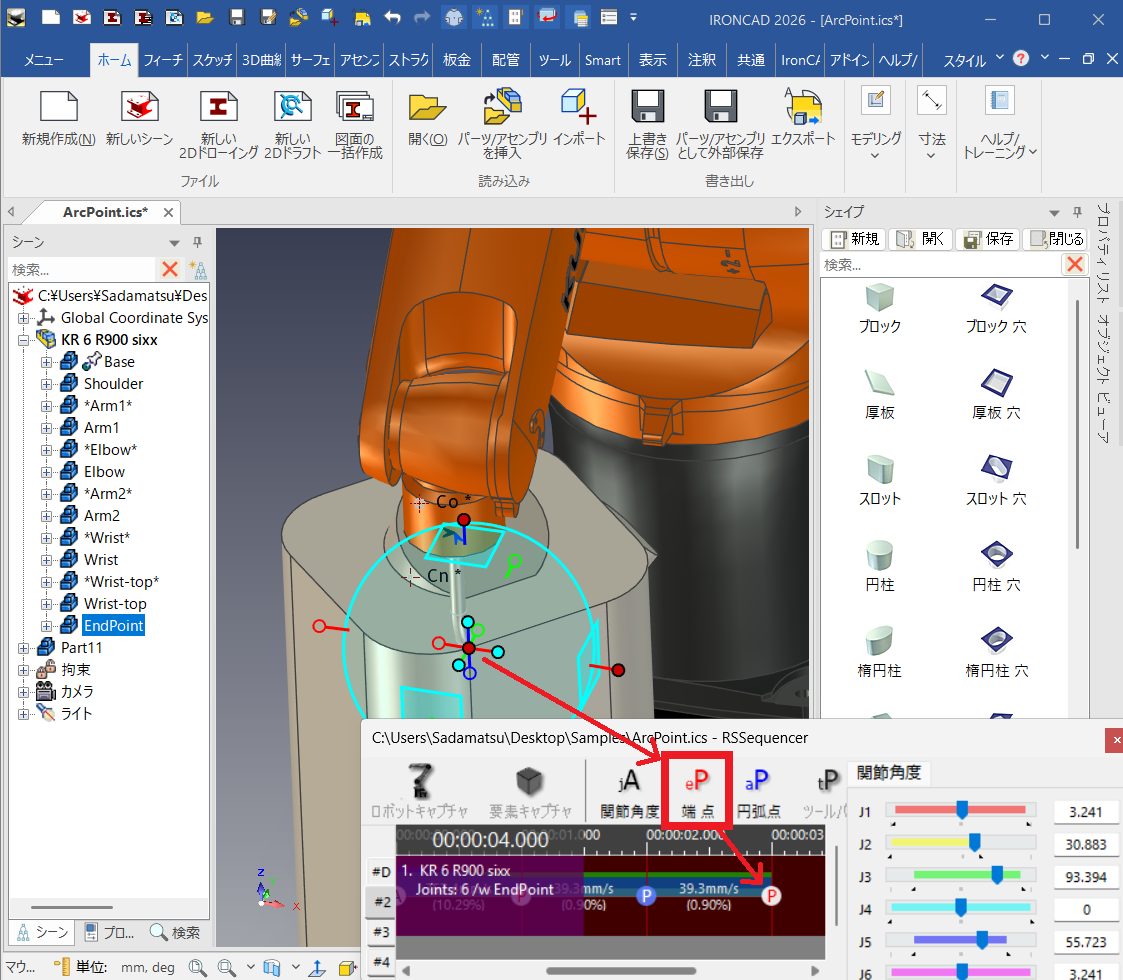Switch to the 板金 ribbon tab

click(x=457, y=60)
